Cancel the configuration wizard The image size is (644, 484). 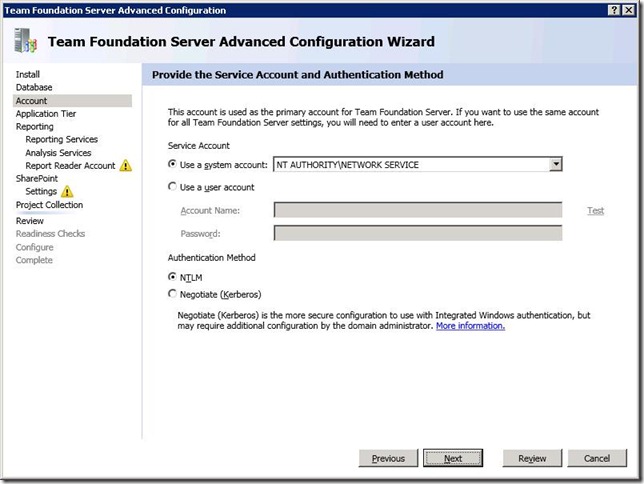pyautogui.click(x=597, y=458)
